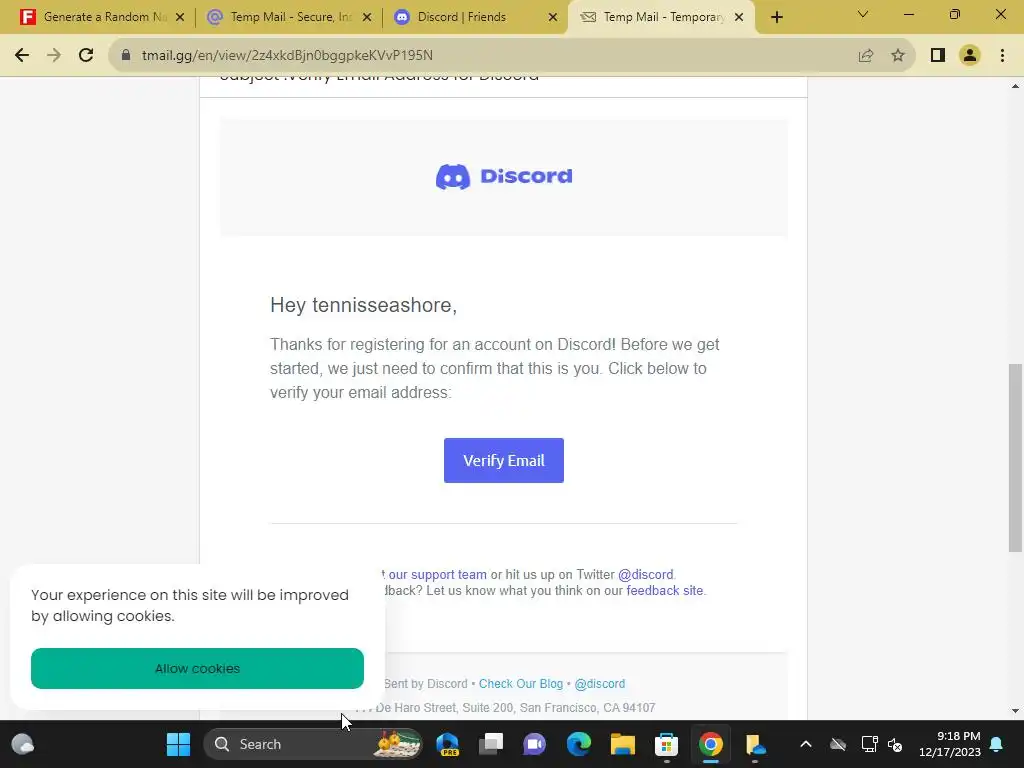Open the PRE badge app on taskbar
The image size is (1024, 768).
pos(447,744)
